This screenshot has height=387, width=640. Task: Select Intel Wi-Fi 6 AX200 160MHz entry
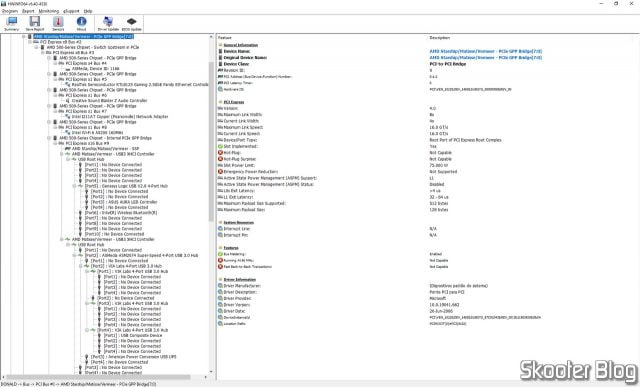(x=97, y=133)
